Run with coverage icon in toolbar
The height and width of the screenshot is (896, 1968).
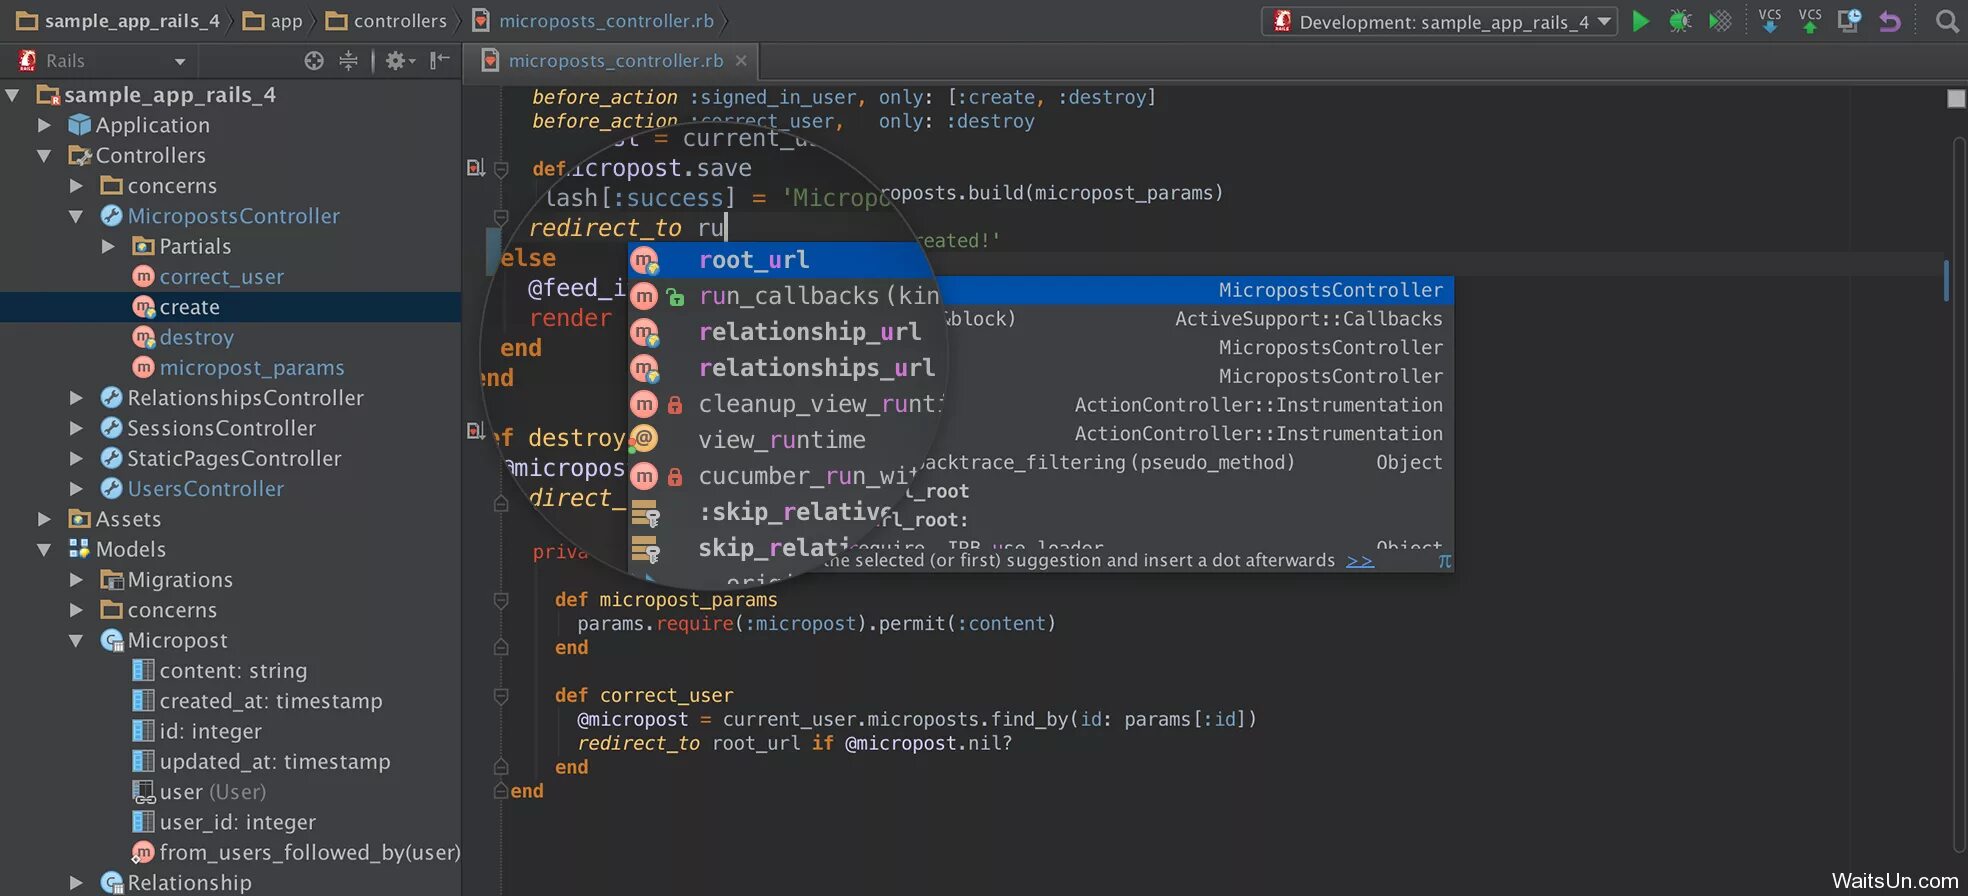point(1720,21)
